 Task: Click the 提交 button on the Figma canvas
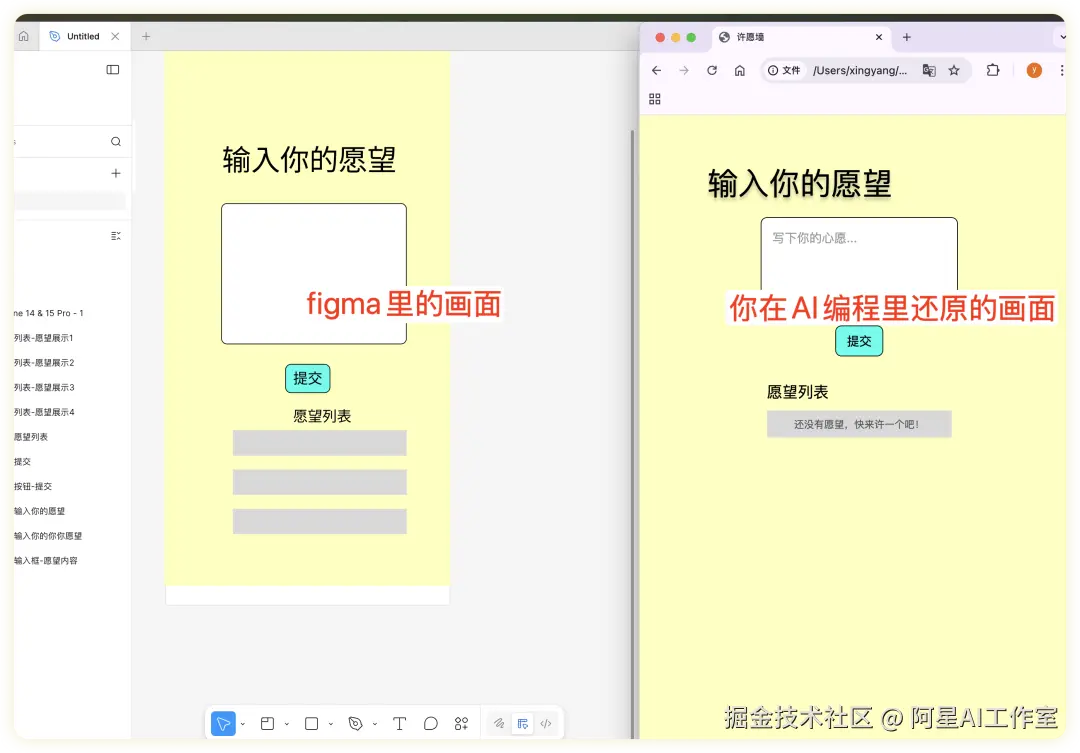(307, 378)
